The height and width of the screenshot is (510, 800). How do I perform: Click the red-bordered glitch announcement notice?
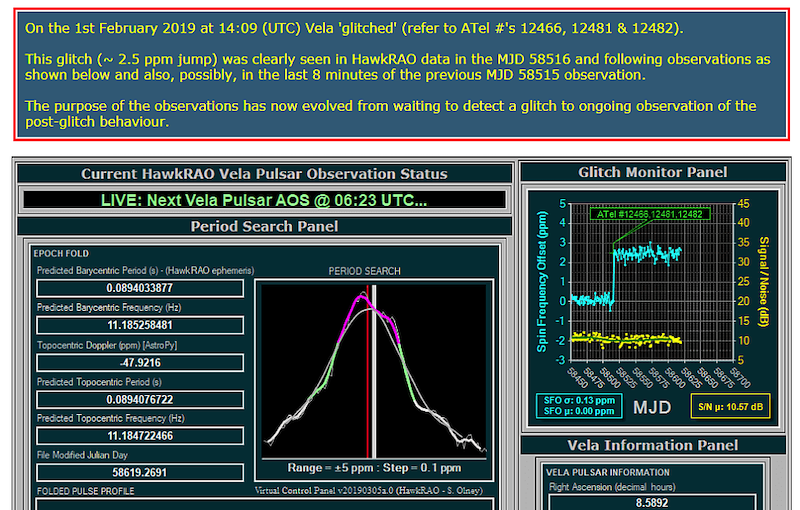(400, 75)
